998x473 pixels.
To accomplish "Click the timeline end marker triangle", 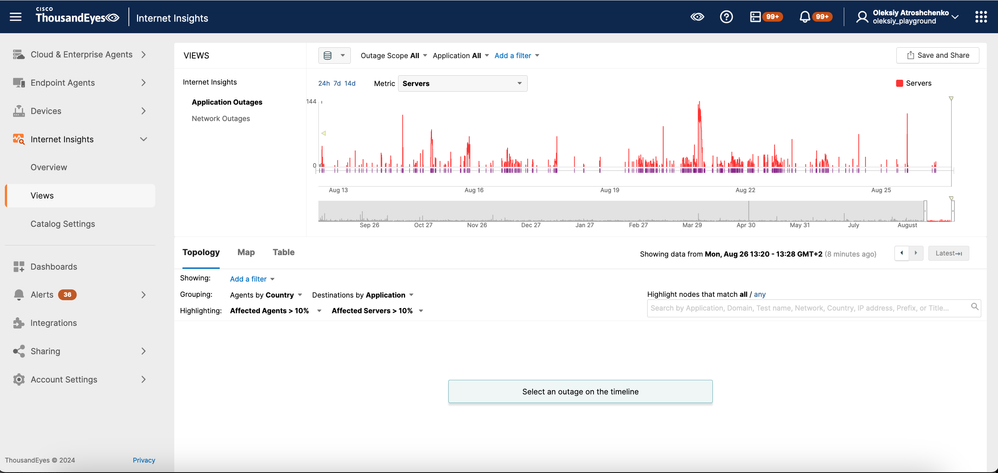I will point(951,98).
